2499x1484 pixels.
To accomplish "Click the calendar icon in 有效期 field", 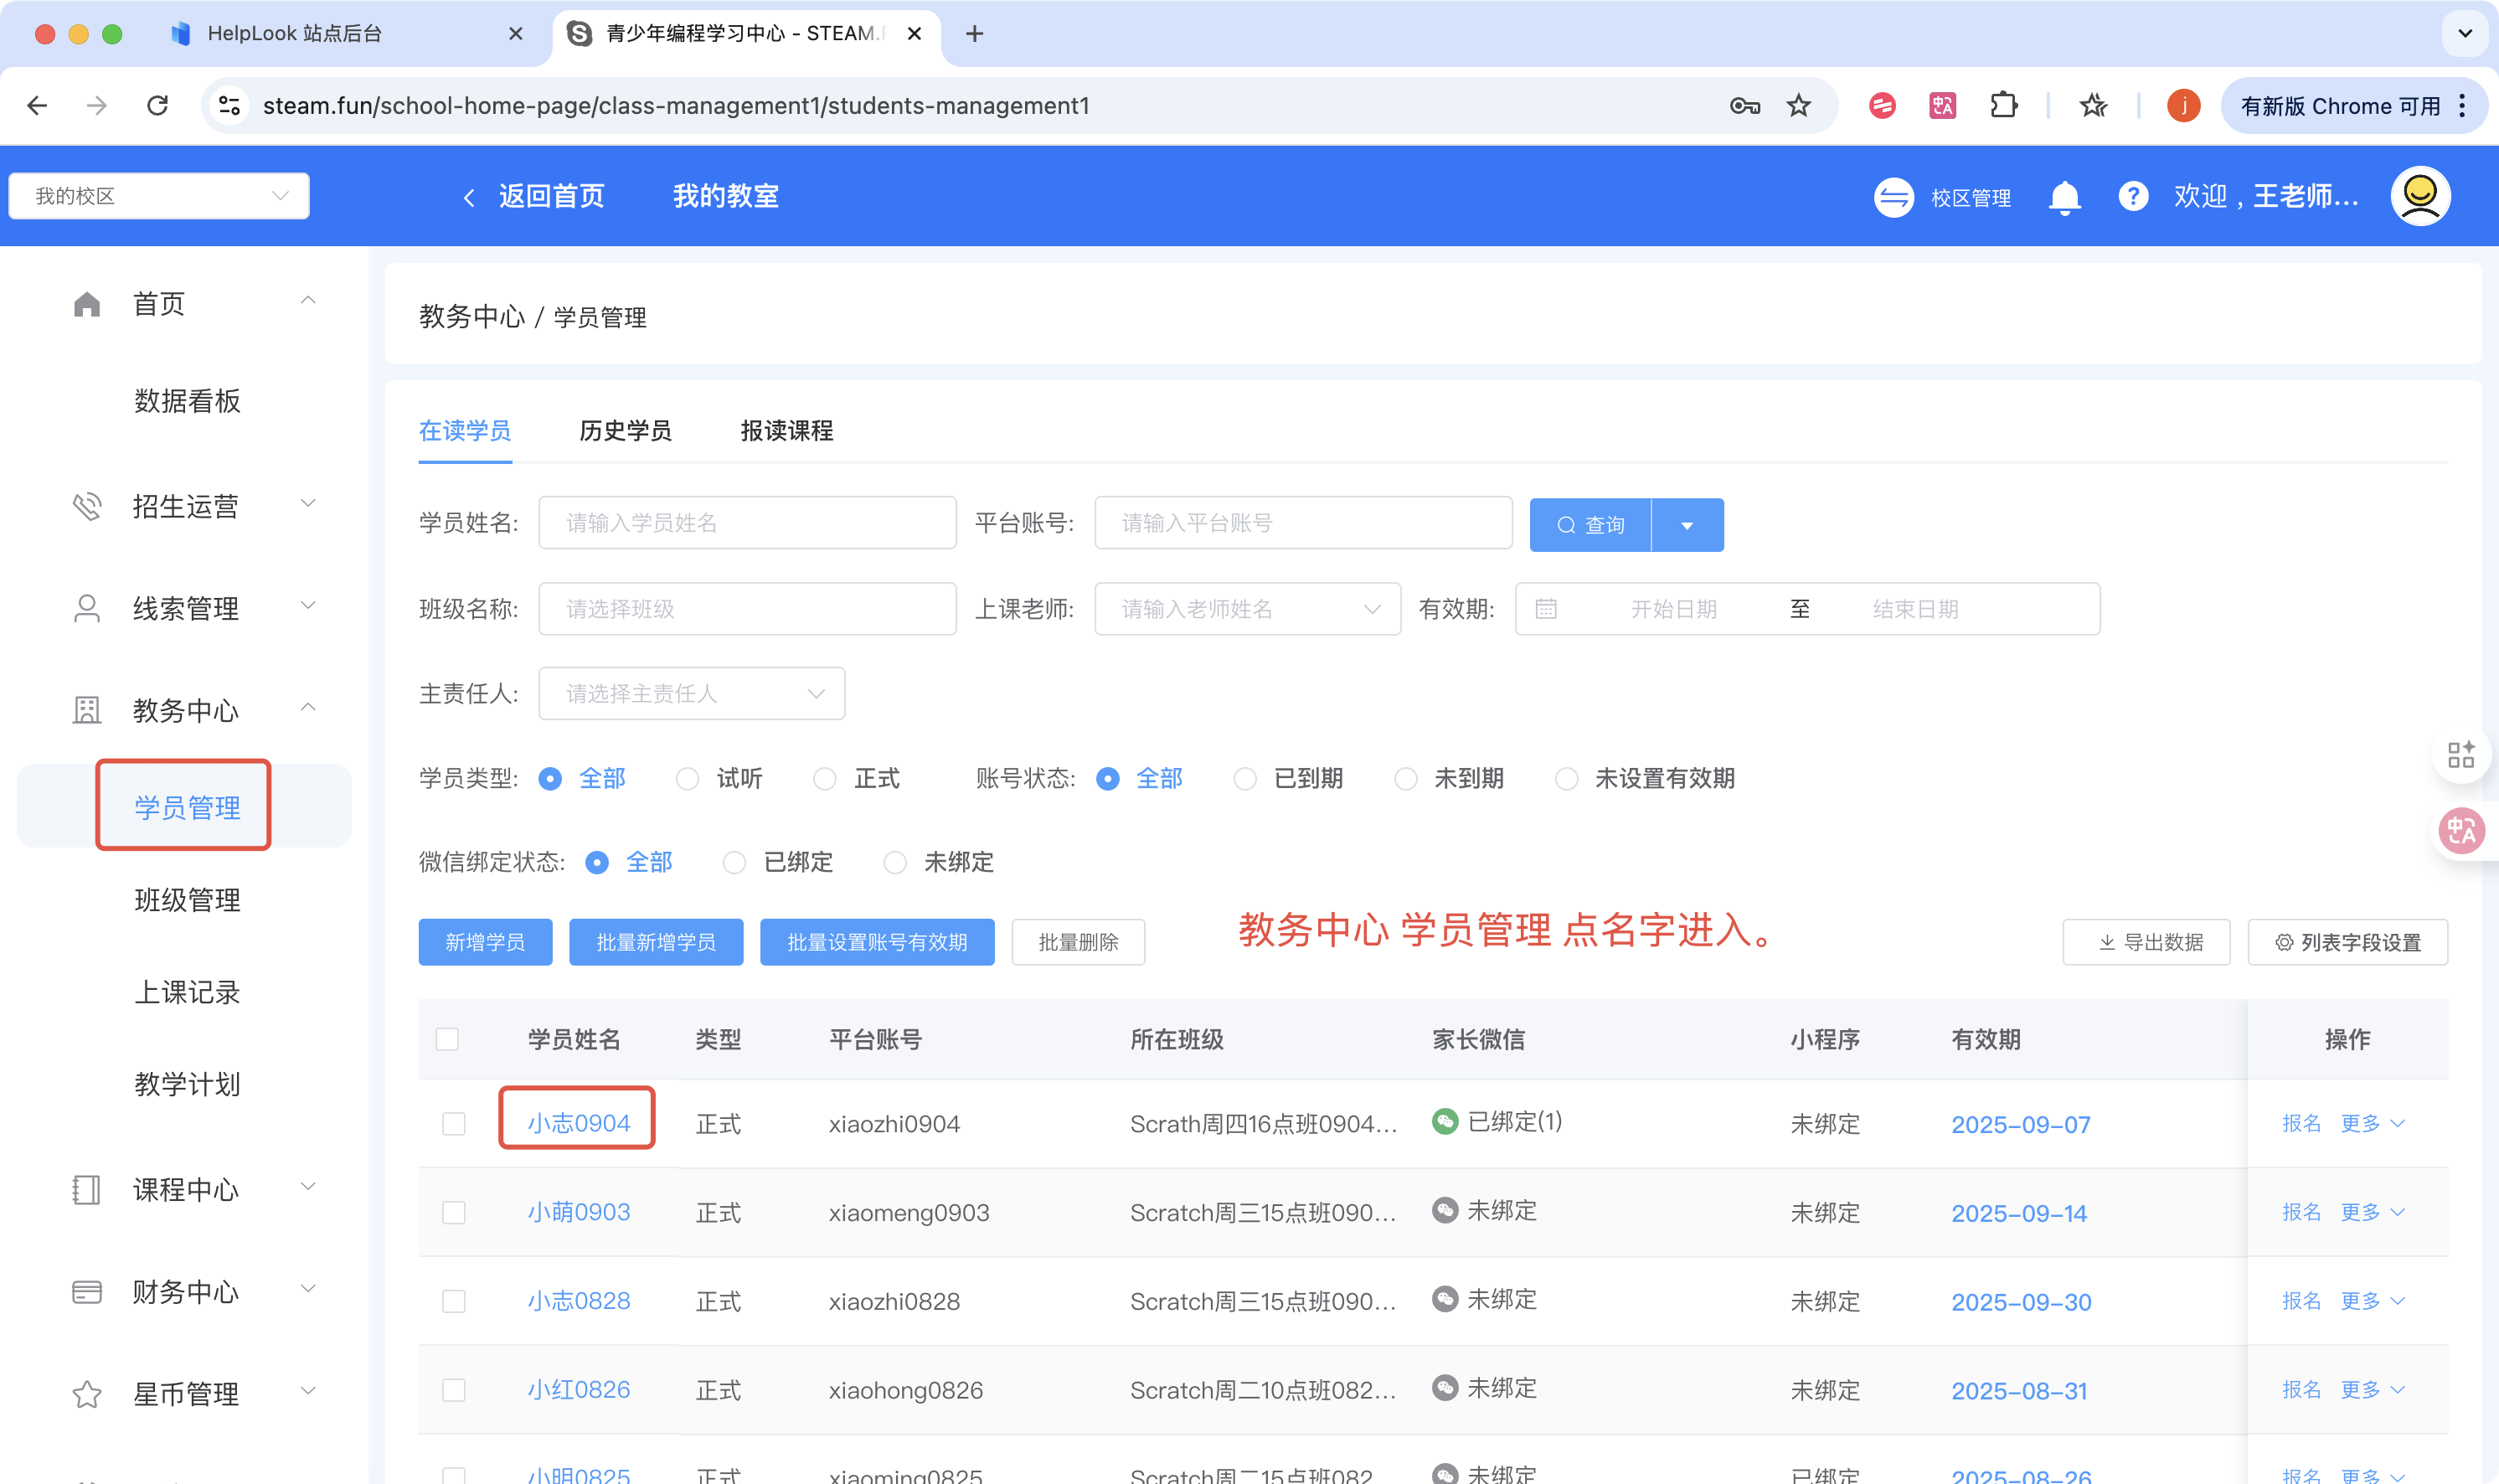I will coord(1547,608).
